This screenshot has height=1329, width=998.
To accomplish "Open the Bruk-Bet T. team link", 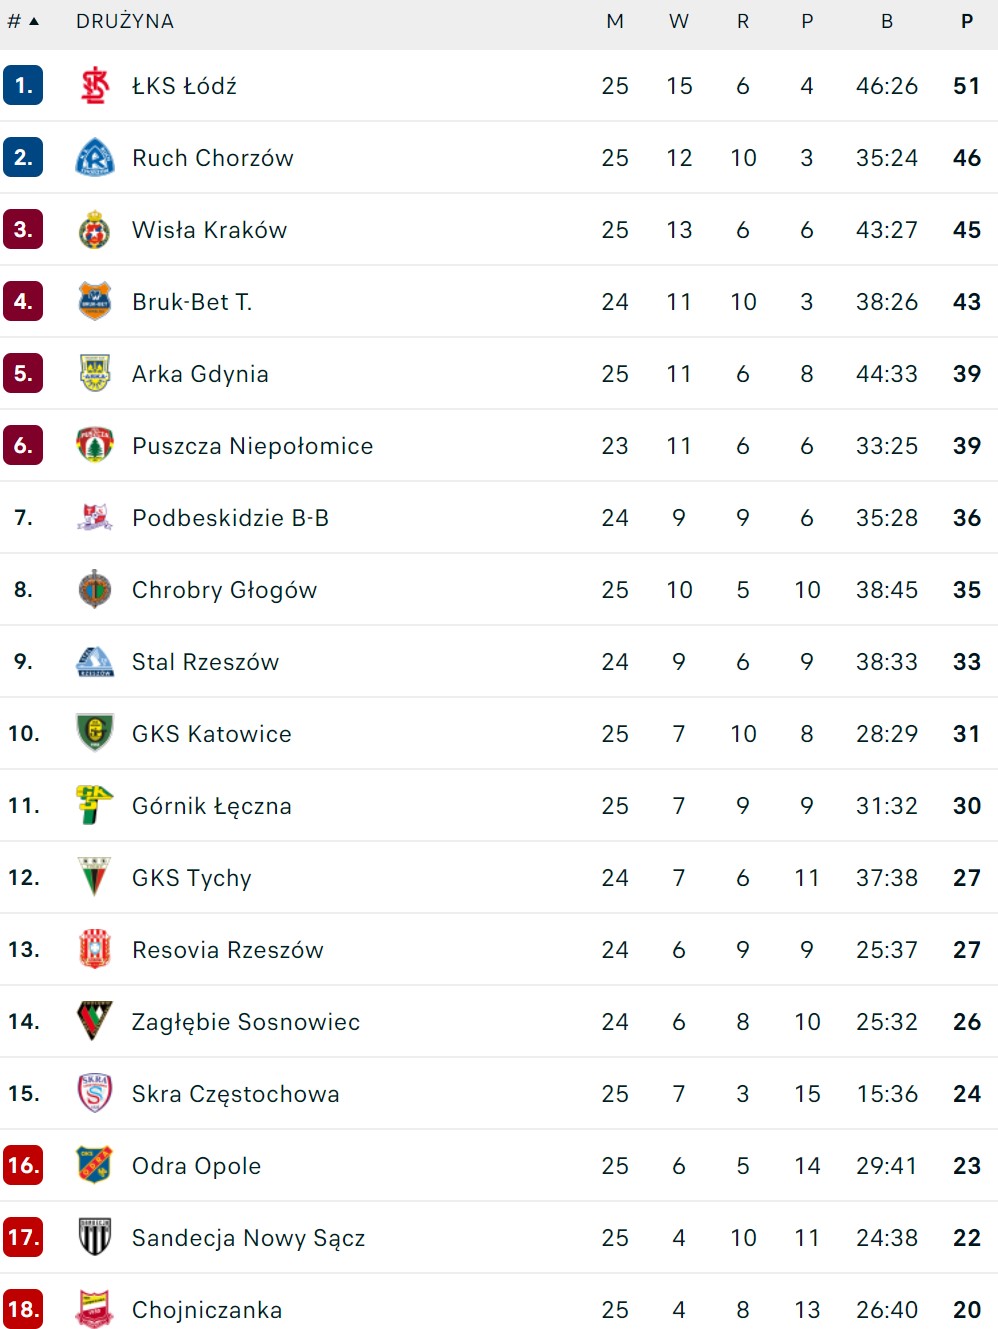I will click(192, 302).
